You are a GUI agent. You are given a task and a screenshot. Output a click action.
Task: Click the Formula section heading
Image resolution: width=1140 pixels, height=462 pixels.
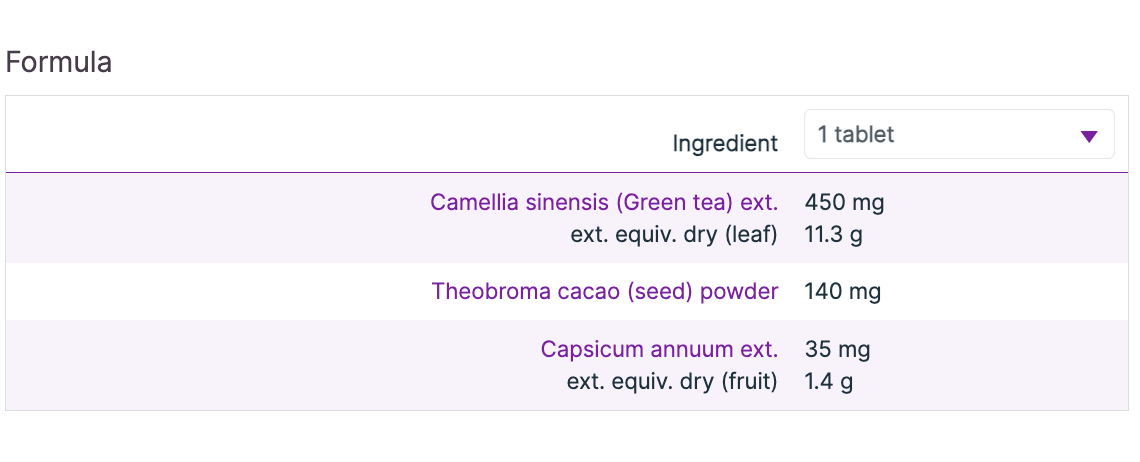point(59,62)
